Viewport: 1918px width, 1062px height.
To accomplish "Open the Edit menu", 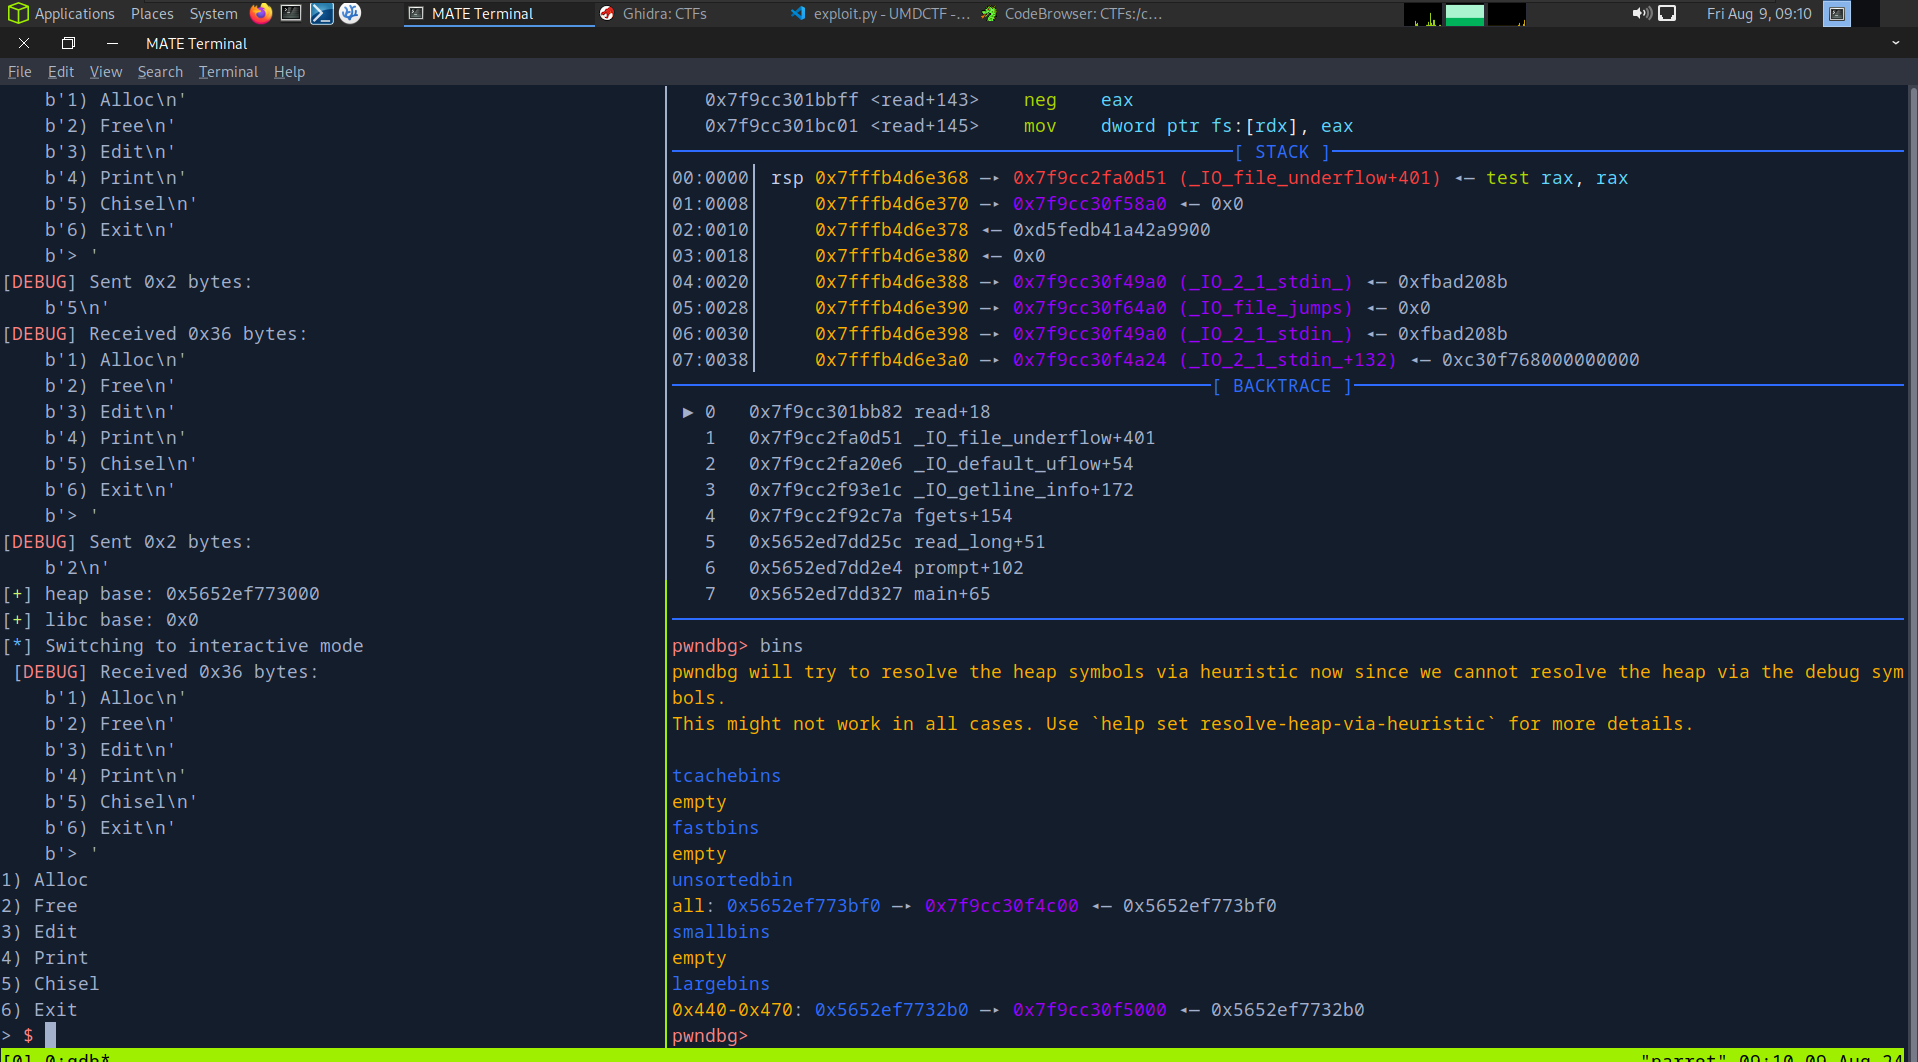I will (x=60, y=72).
